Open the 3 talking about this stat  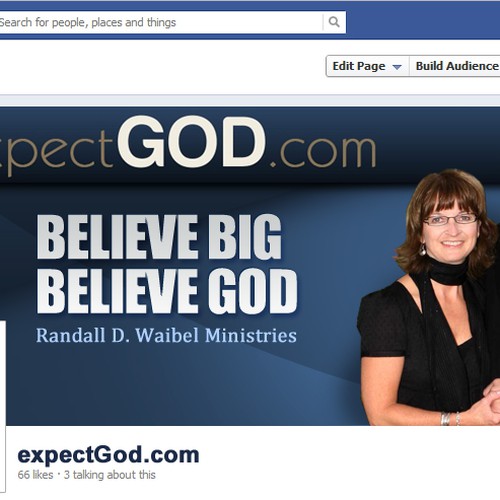pos(109,475)
